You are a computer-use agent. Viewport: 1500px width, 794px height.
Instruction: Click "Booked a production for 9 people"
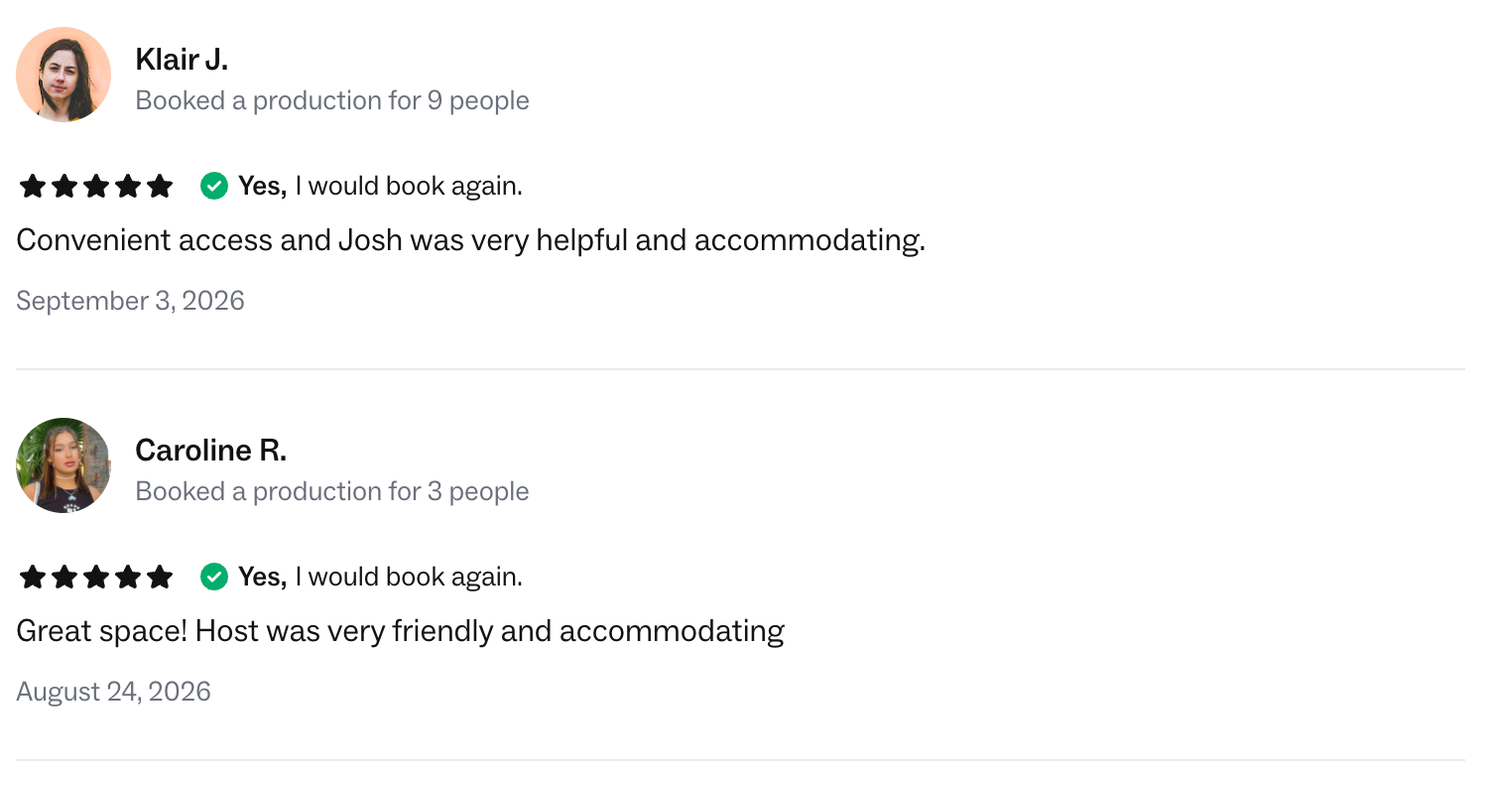332,101
